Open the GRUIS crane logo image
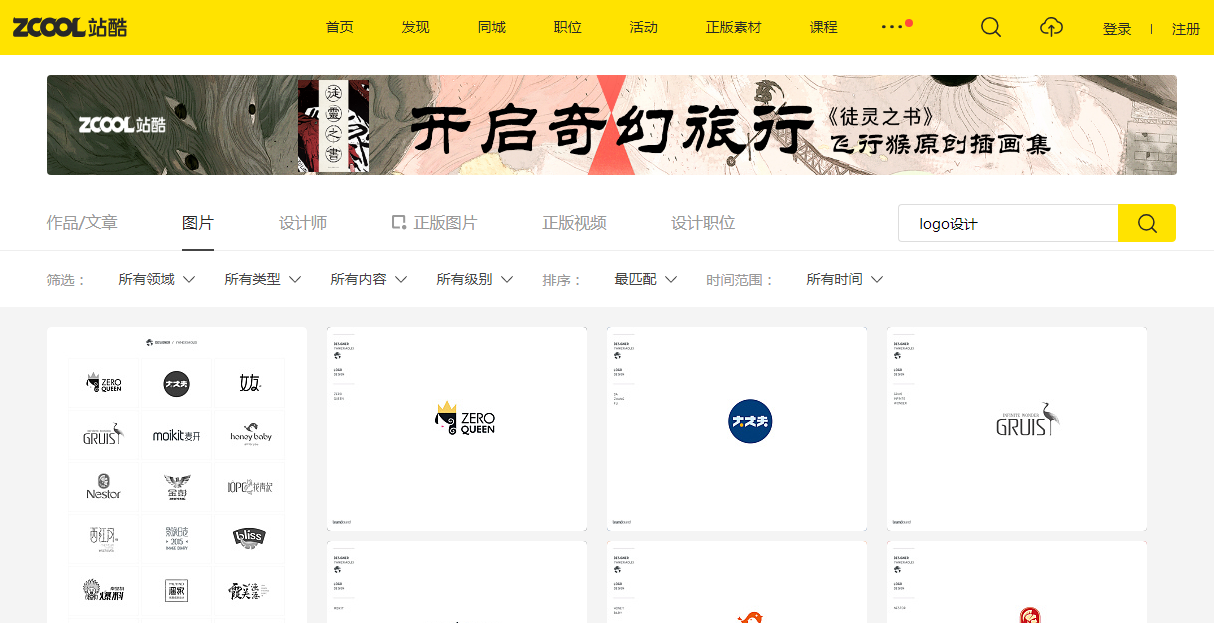 [x=1017, y=429]
